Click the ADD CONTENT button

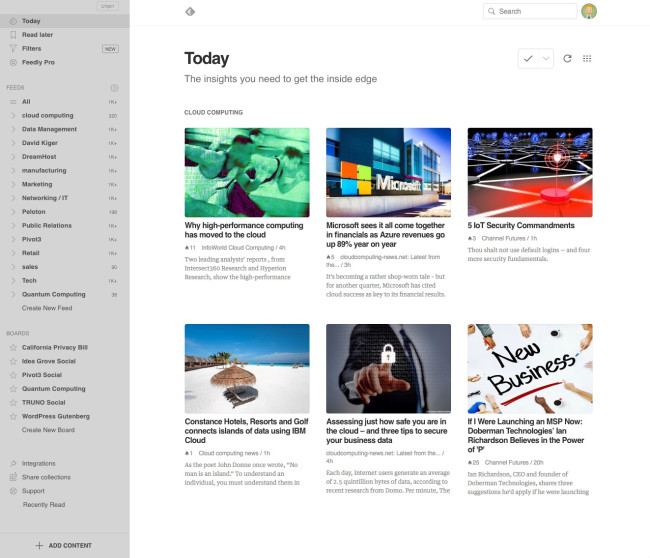pyautogui.click(x=64, y=545)
